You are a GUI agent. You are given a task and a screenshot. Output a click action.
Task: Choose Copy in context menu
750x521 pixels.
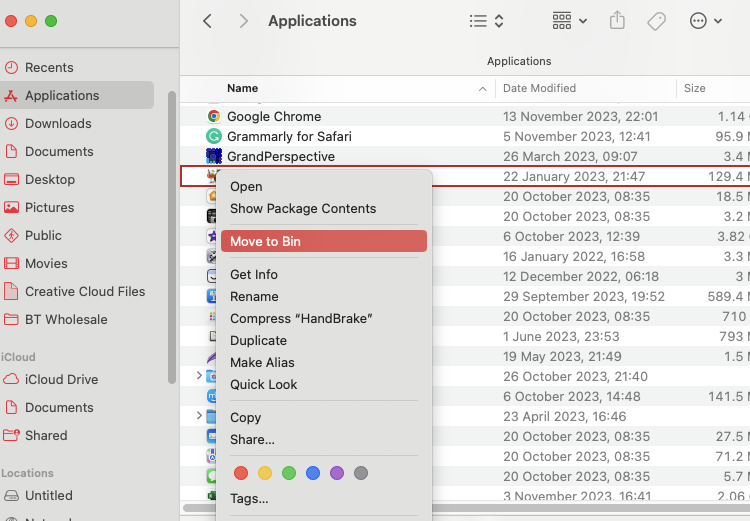tap(324, 417)
